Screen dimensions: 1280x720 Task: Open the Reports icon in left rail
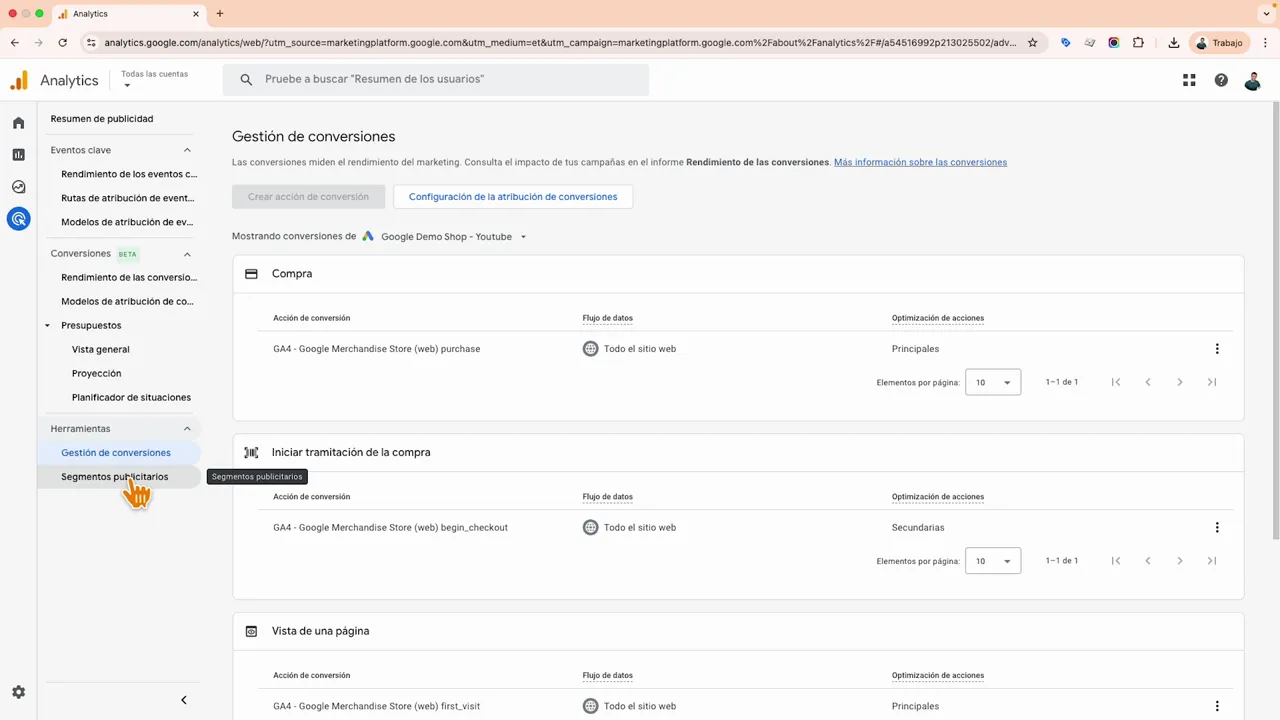18,155
